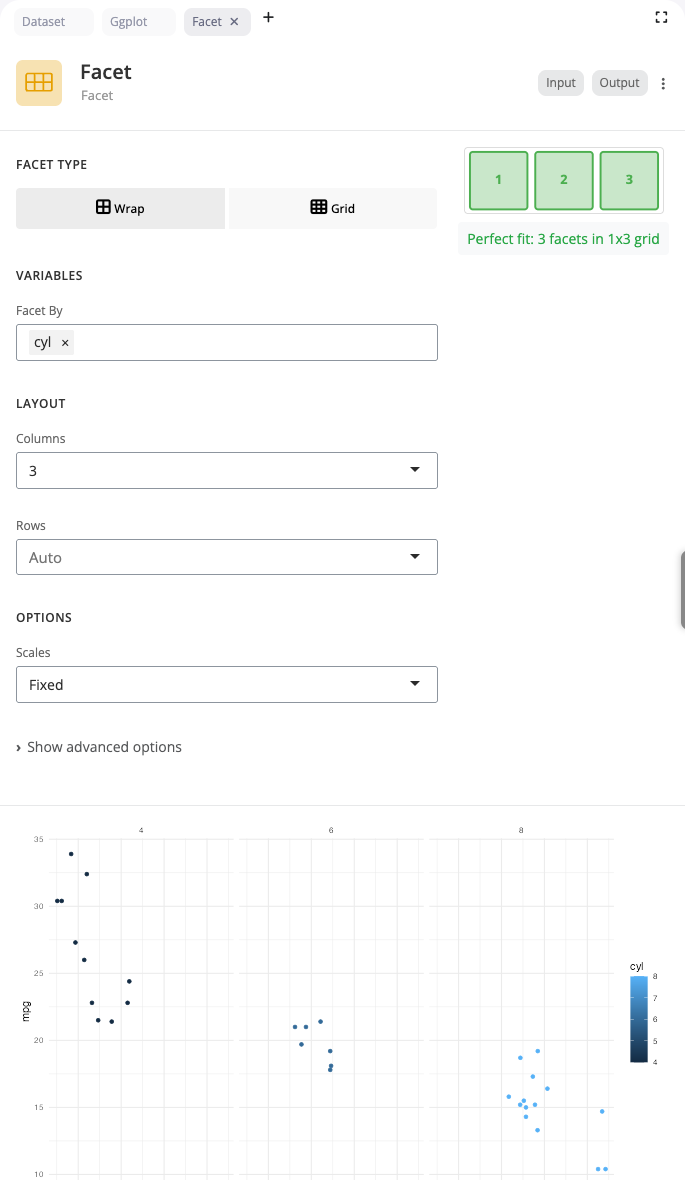Open the Scales dropdown showing Fixed
The image size is (685, 1180).
(x=227, y=684)
